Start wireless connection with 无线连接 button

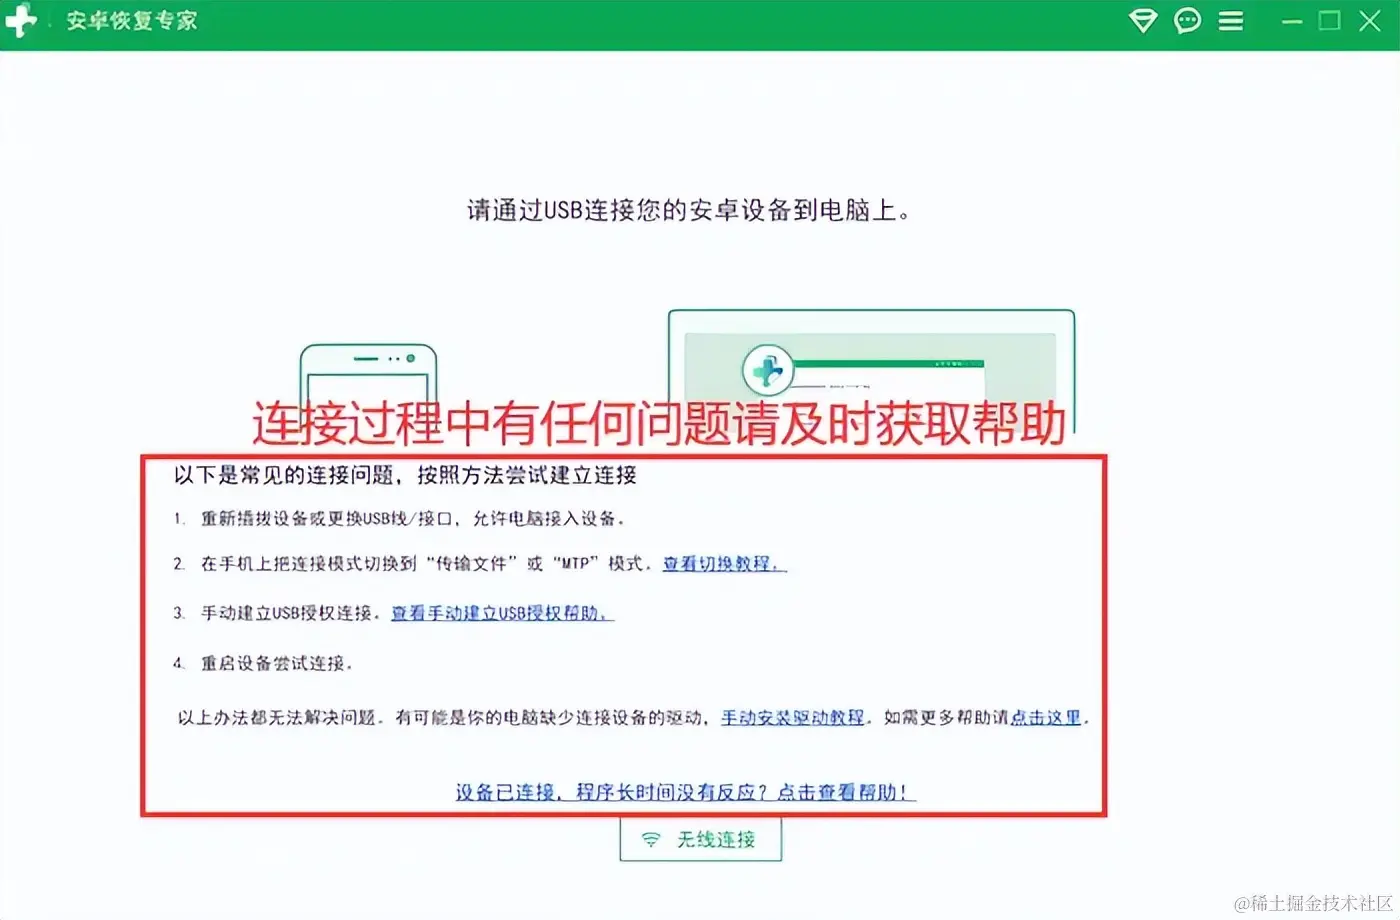pyautogui.click(x=700, y=839)
